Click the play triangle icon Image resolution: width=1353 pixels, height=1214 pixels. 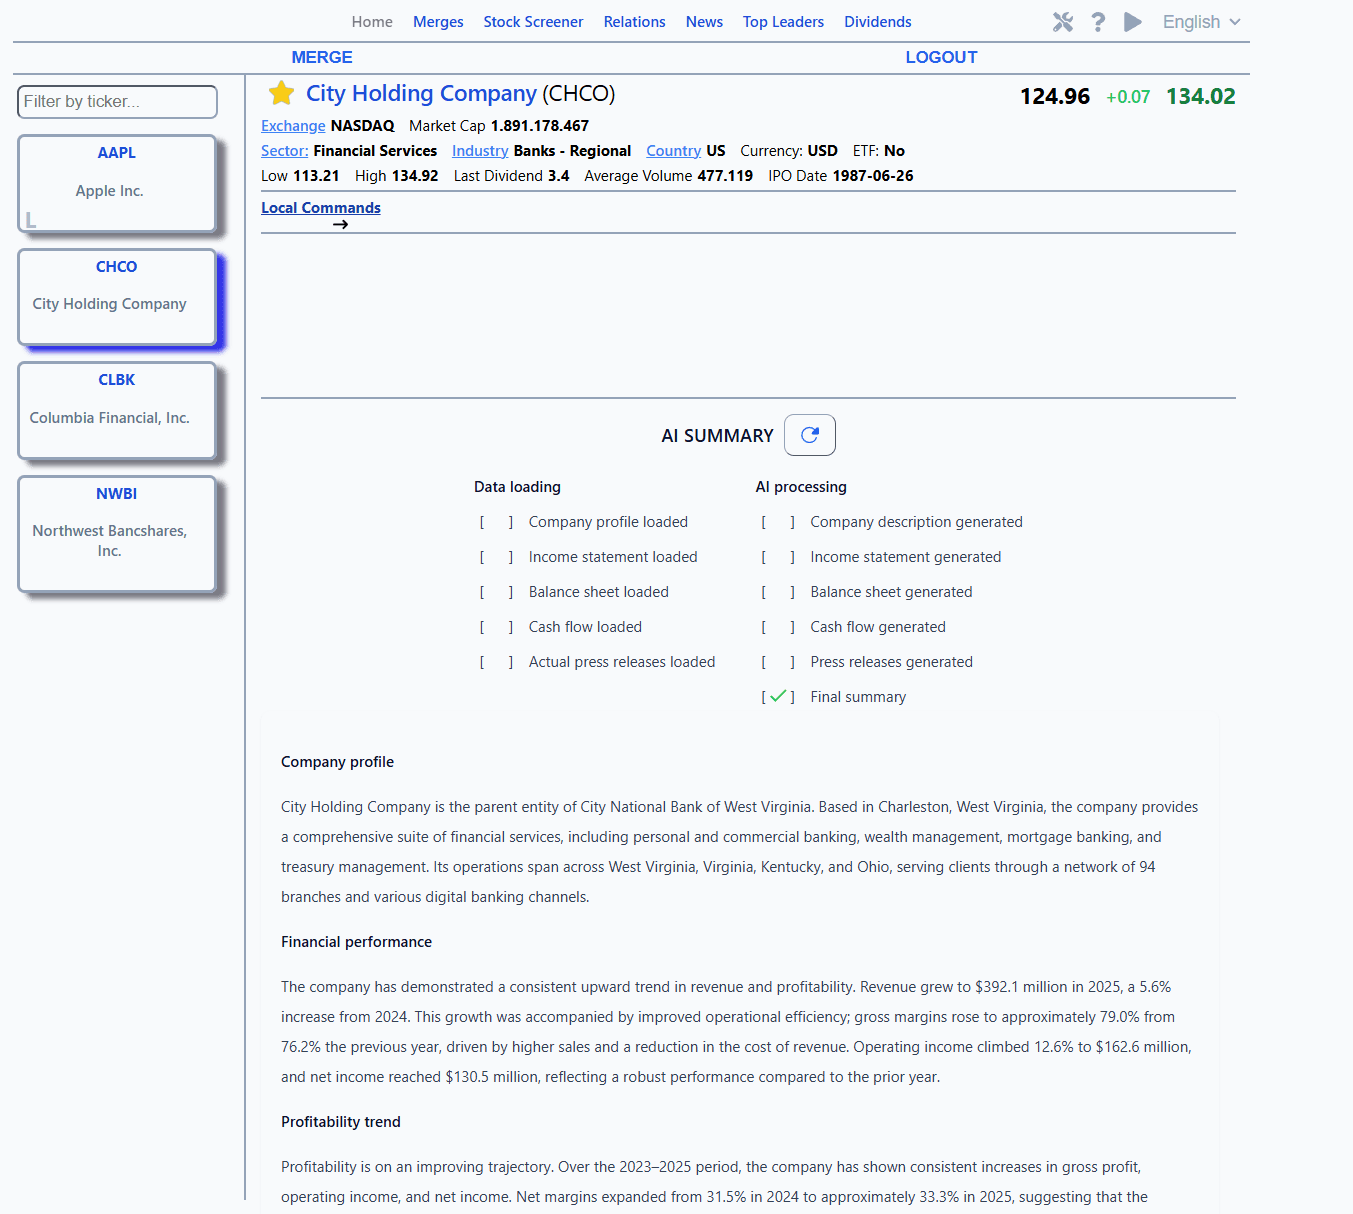1133,22
